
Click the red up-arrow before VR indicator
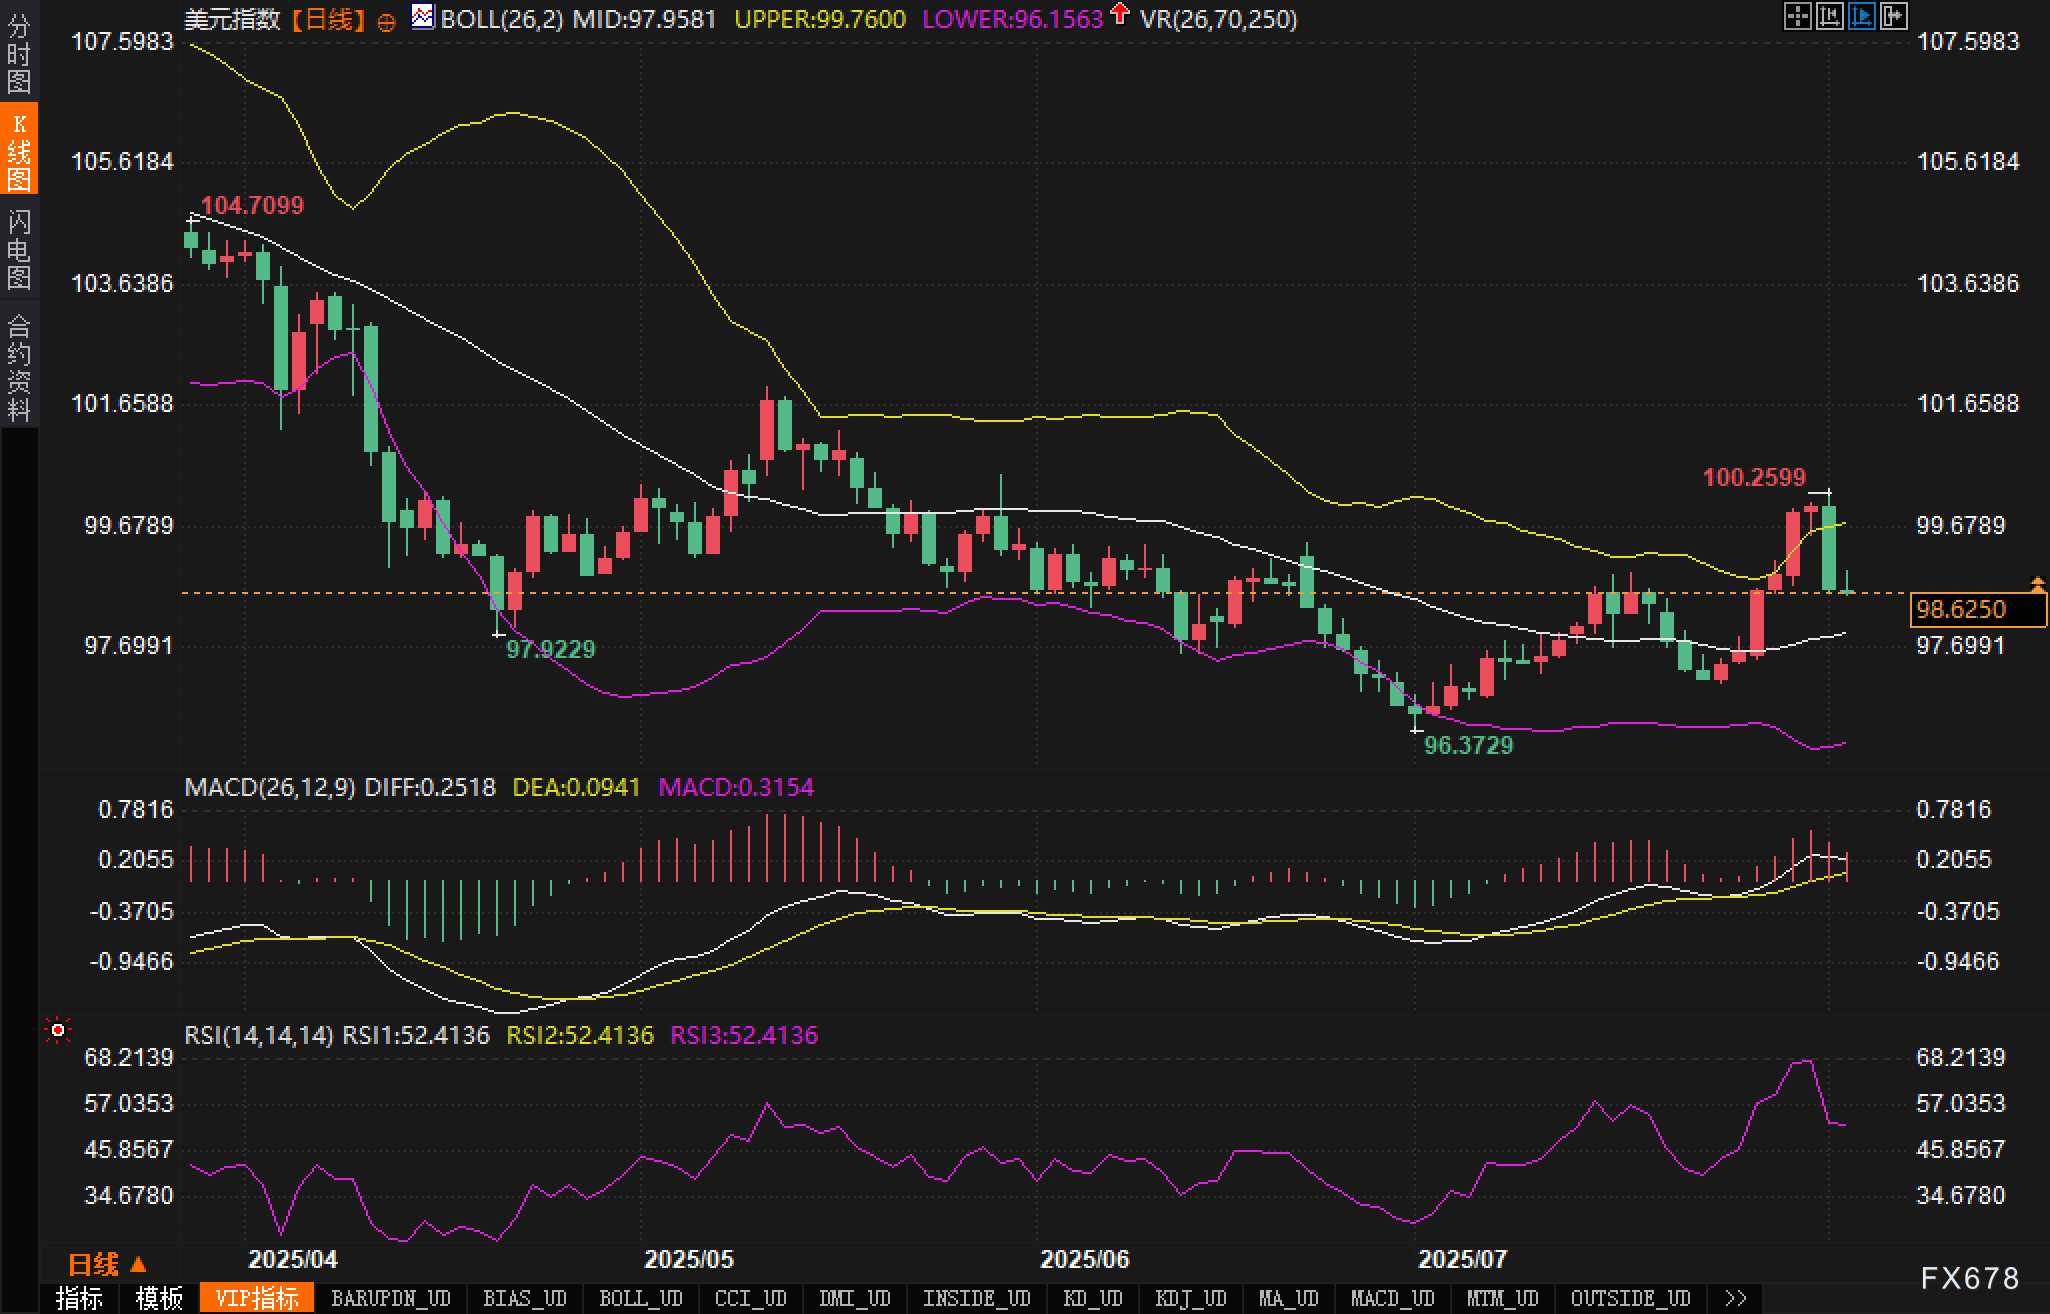(x=1121, y=14)
